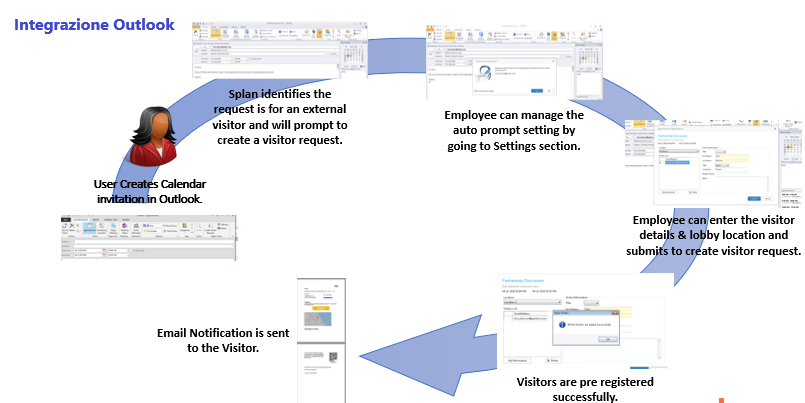
Task: Switch to the INSERT ribbon tab
Action: pos(96,220)
